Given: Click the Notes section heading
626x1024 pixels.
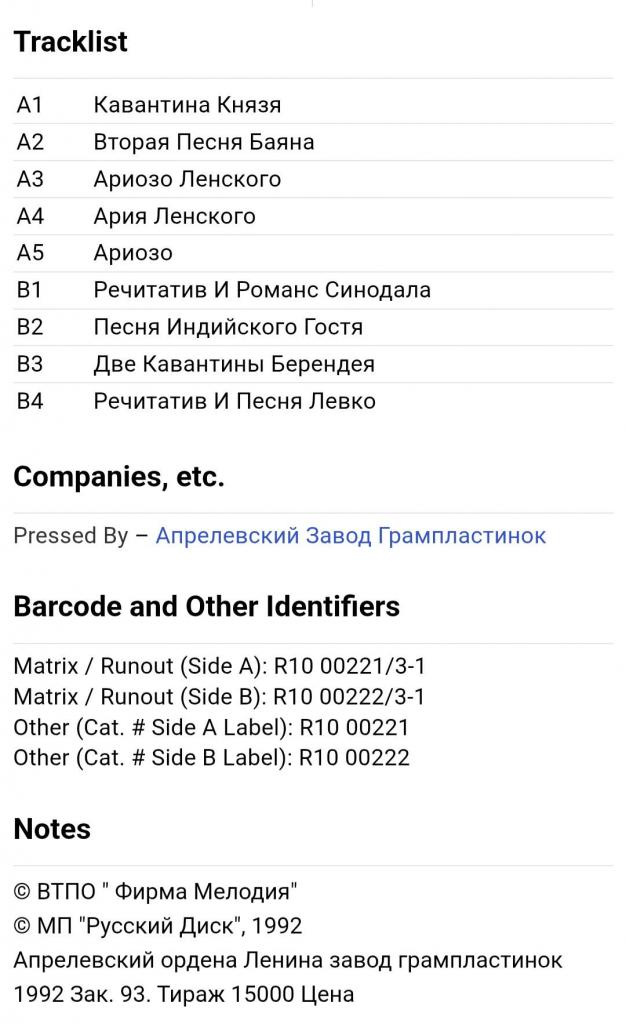Looking at the screenshot, I should click(x=52, y=829).
